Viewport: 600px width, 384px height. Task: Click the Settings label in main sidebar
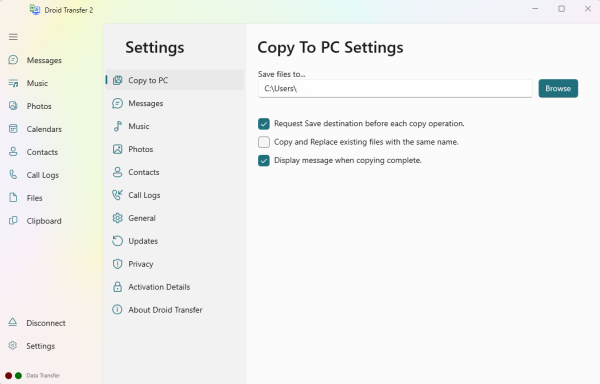tap(41, 346)
